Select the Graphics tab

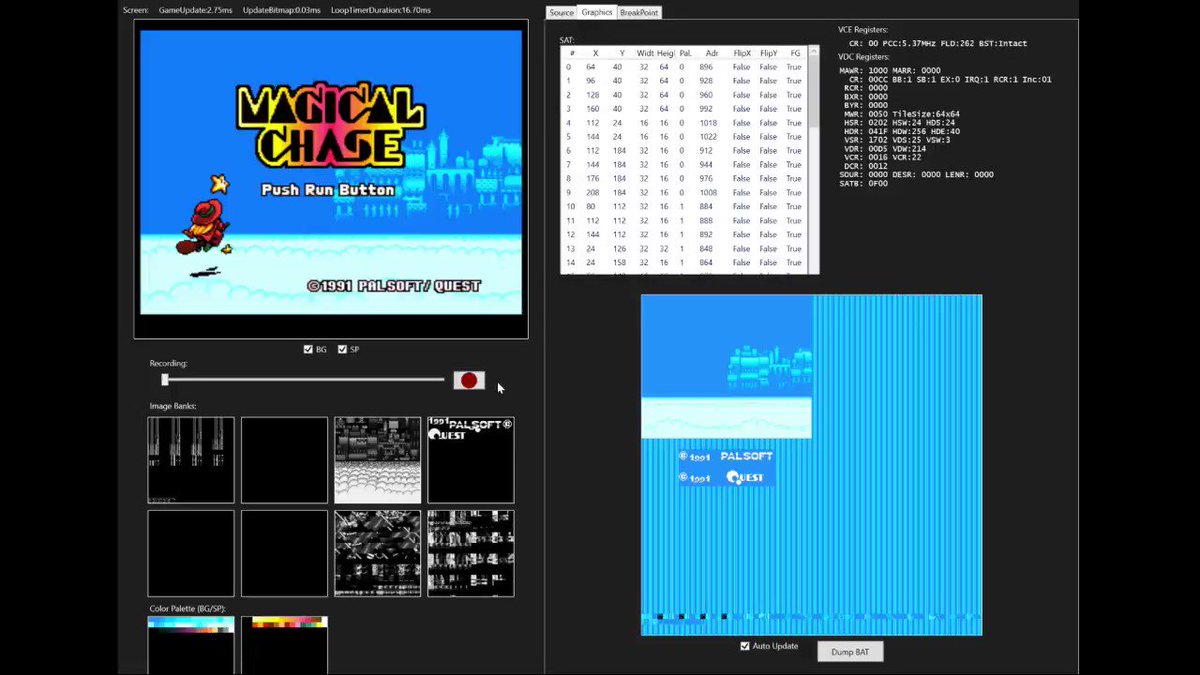(597, 12)
